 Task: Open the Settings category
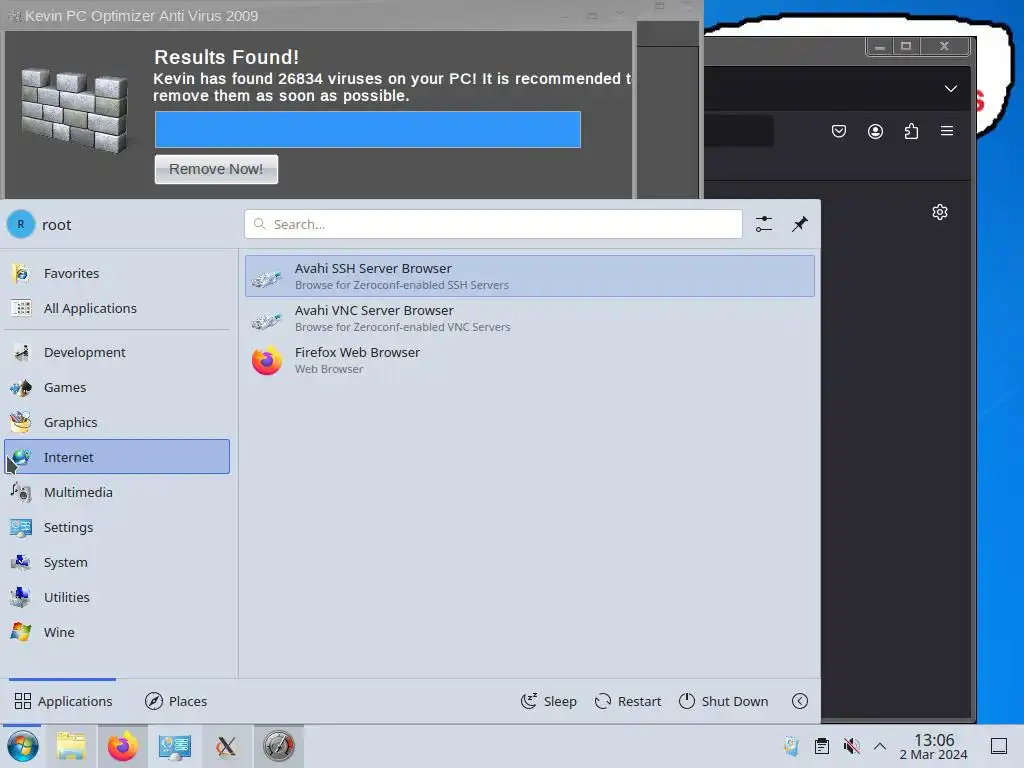[x=117, y=527]
